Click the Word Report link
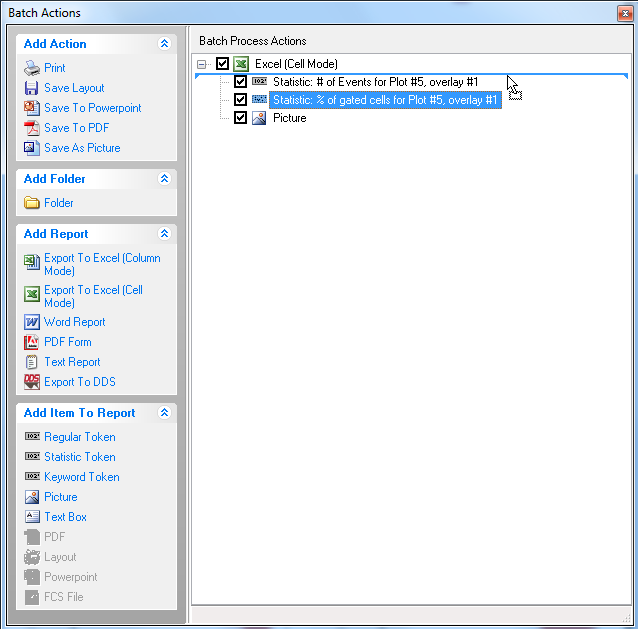Viewport: 638px width, 629px height. point(74,322)
